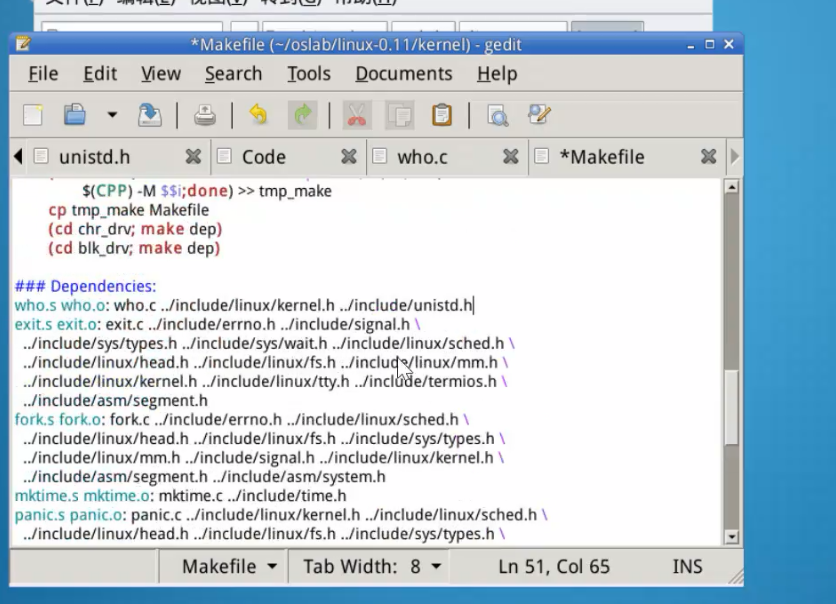836x604 pixels.
Task: Close the Code tab
Action: 348,157
